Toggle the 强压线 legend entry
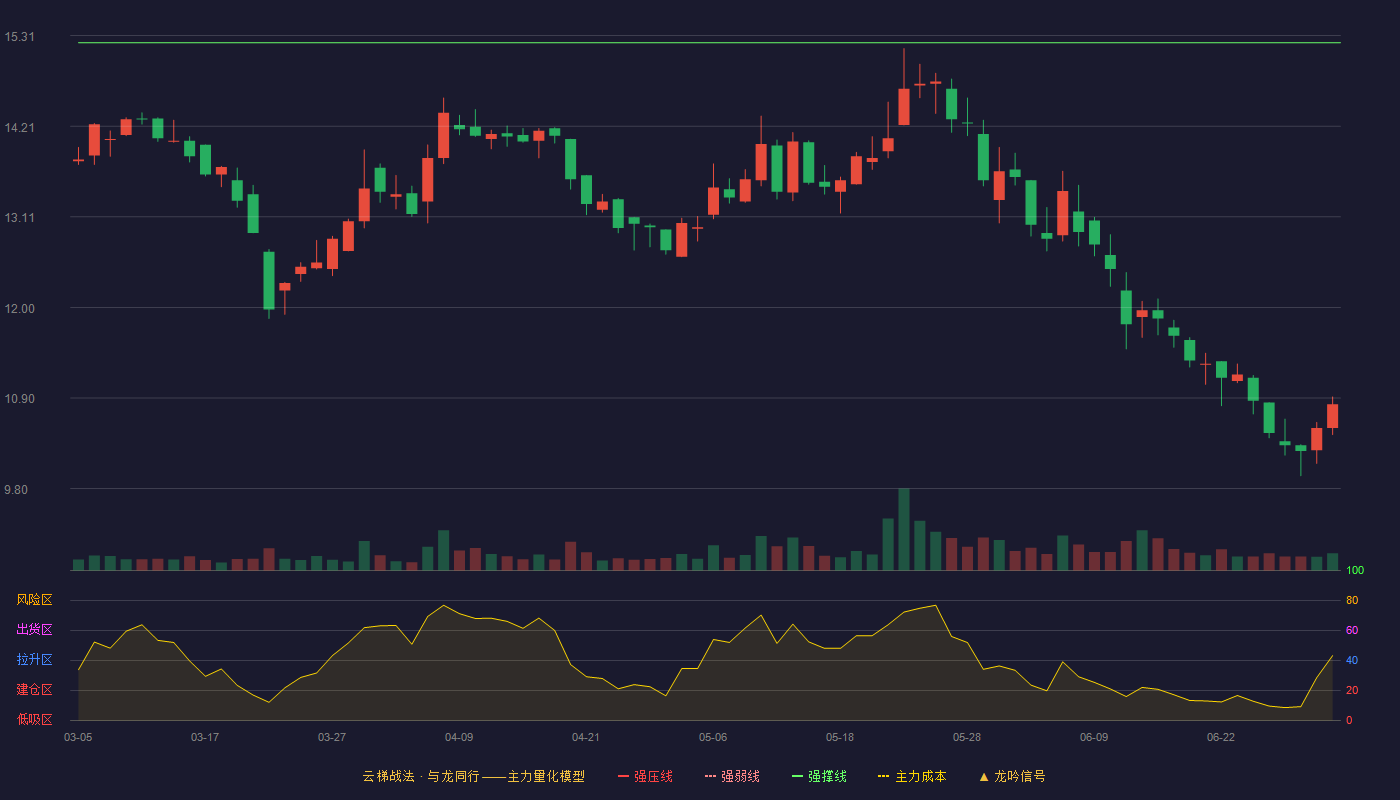Image resolution: width=1400 pixels, height=800 pixels. (x=645, y=776)
